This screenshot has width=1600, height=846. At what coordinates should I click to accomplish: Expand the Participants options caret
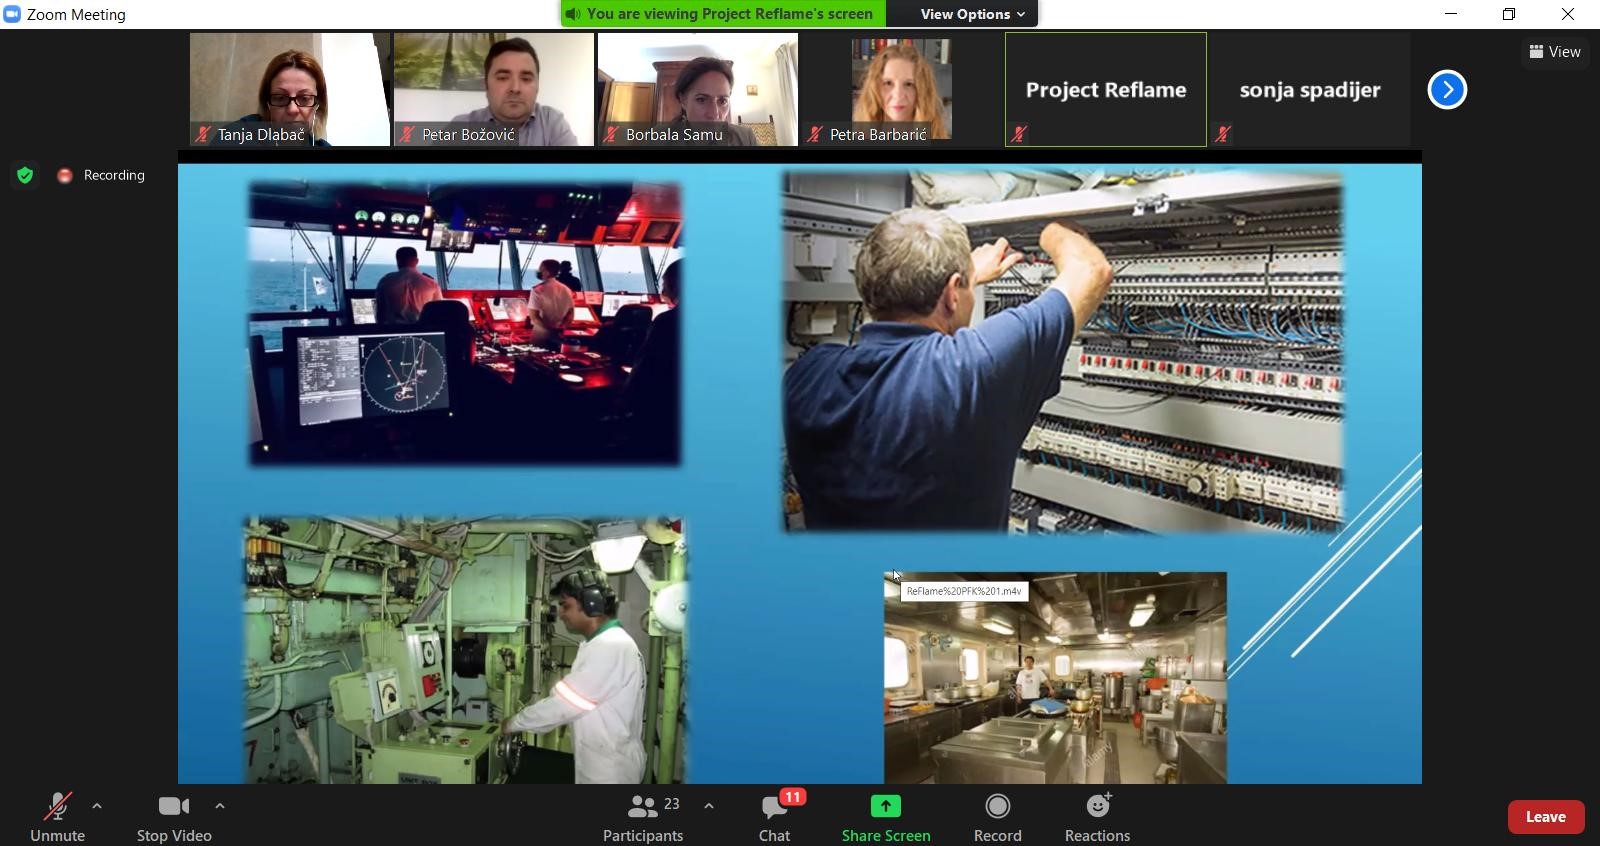pos(709,805)
